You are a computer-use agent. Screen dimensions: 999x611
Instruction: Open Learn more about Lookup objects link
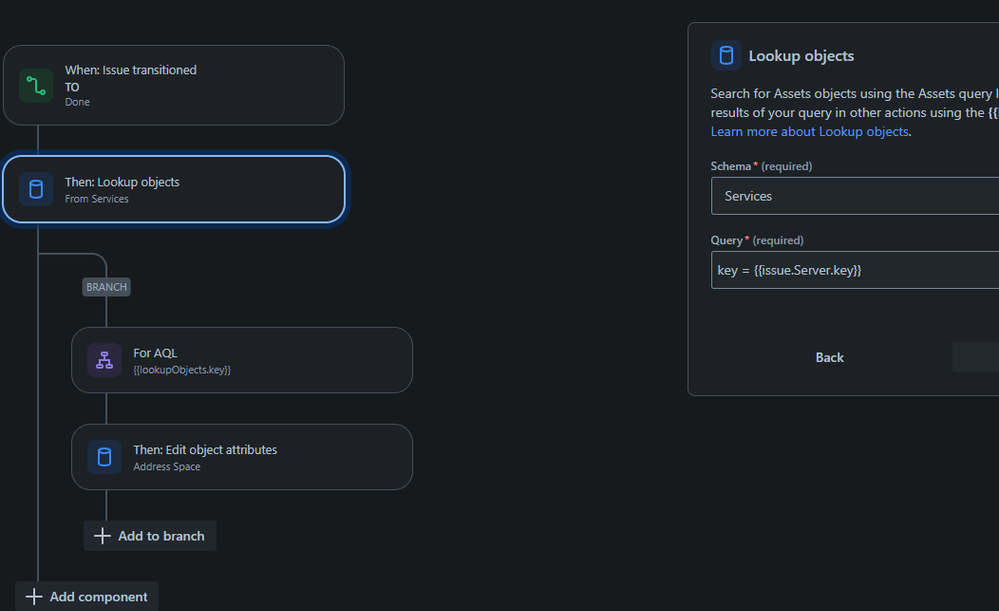(x=810, y=131)
